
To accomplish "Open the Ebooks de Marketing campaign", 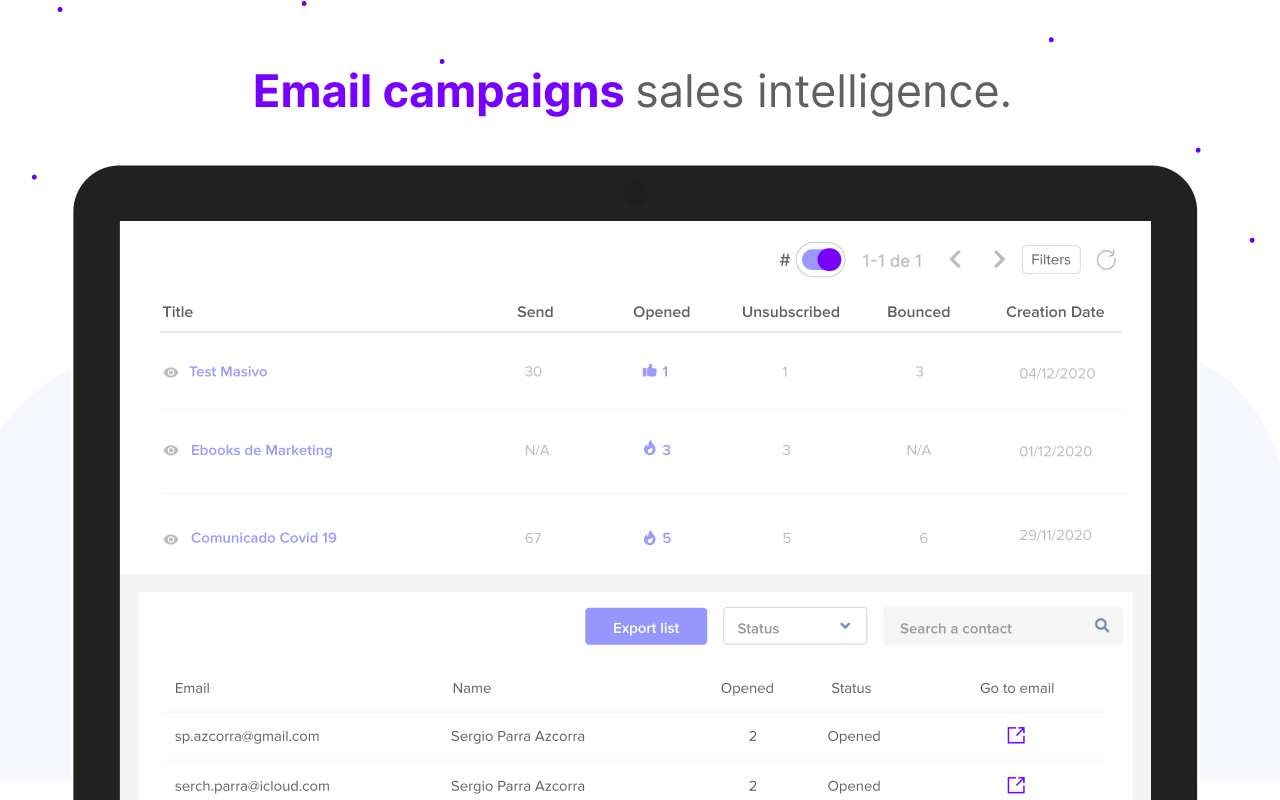I will click(262, 450).
